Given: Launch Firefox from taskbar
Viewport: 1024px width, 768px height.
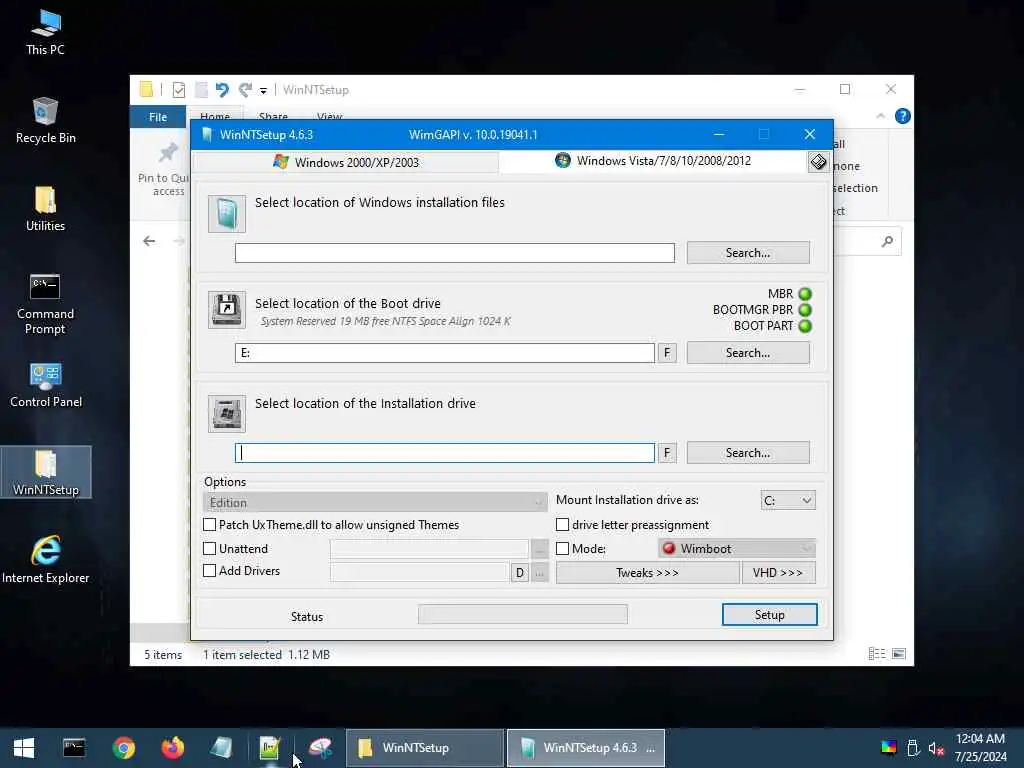Looking at the screenshot, I should [x=172, y=748].
